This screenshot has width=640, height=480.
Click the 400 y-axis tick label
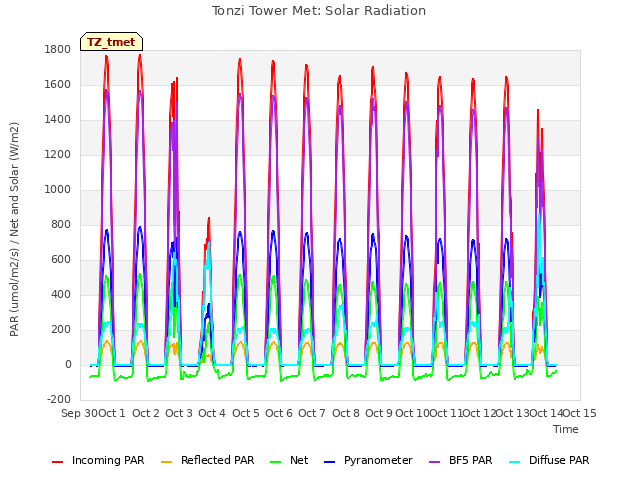[61, 295]
